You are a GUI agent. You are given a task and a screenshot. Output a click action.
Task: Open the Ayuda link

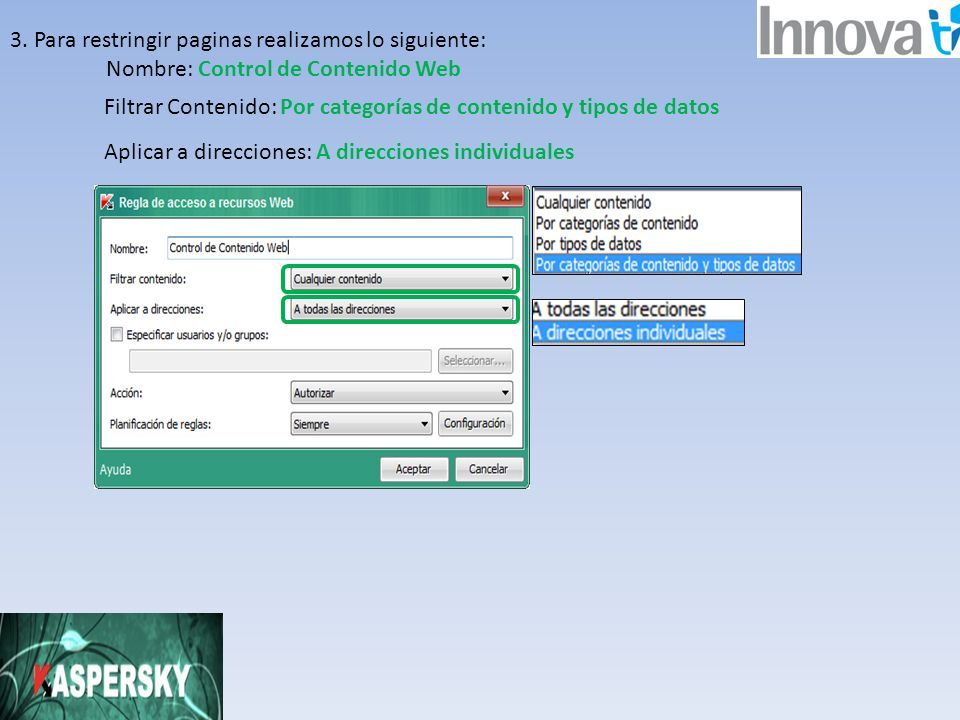116,470
